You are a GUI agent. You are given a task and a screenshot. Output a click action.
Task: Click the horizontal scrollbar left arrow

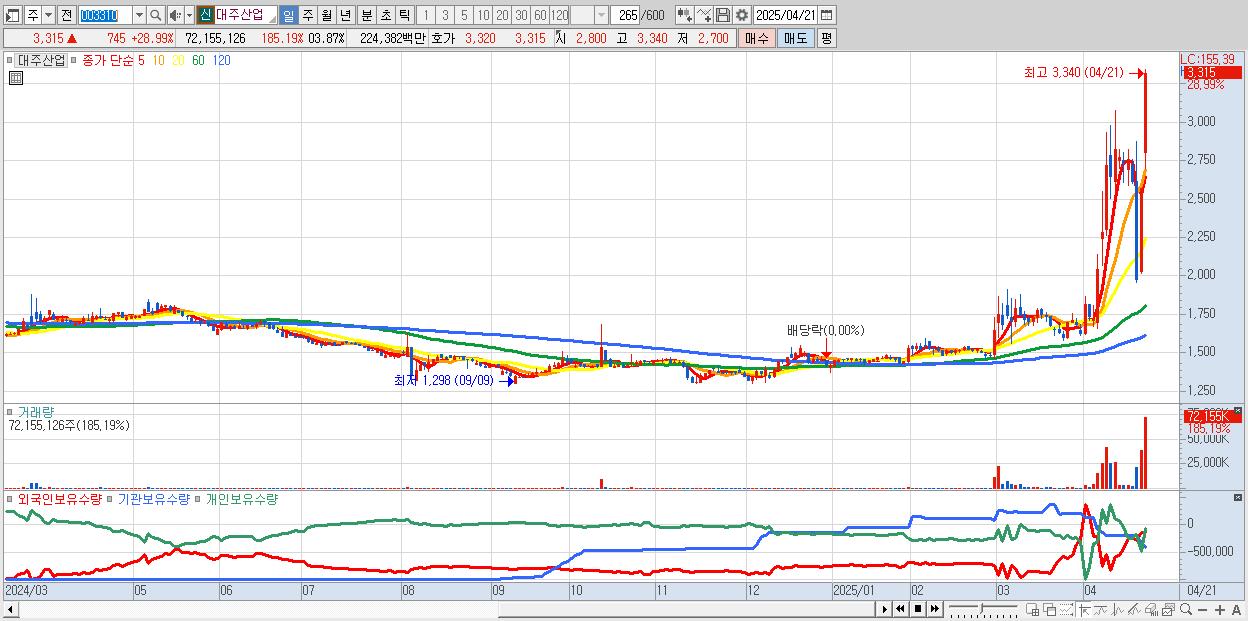click(x=10, y=609)
